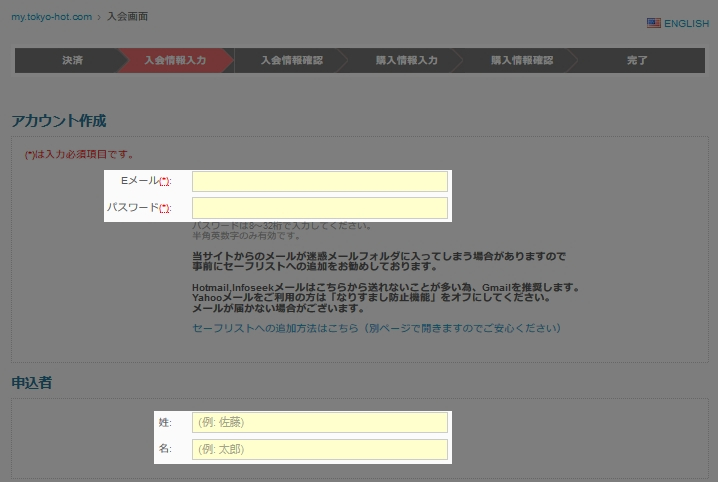Click the 姓 field with 佐藤 placeholder
The height and width of the screenshot is (482, 718).
(x=319, y=423)
